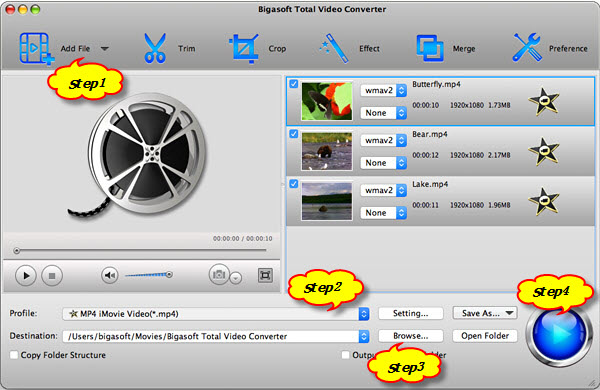600x390 pixels.
Task: Open the None subtitle dropdown for Lake.mp4
Action: [x=383, y=213]
